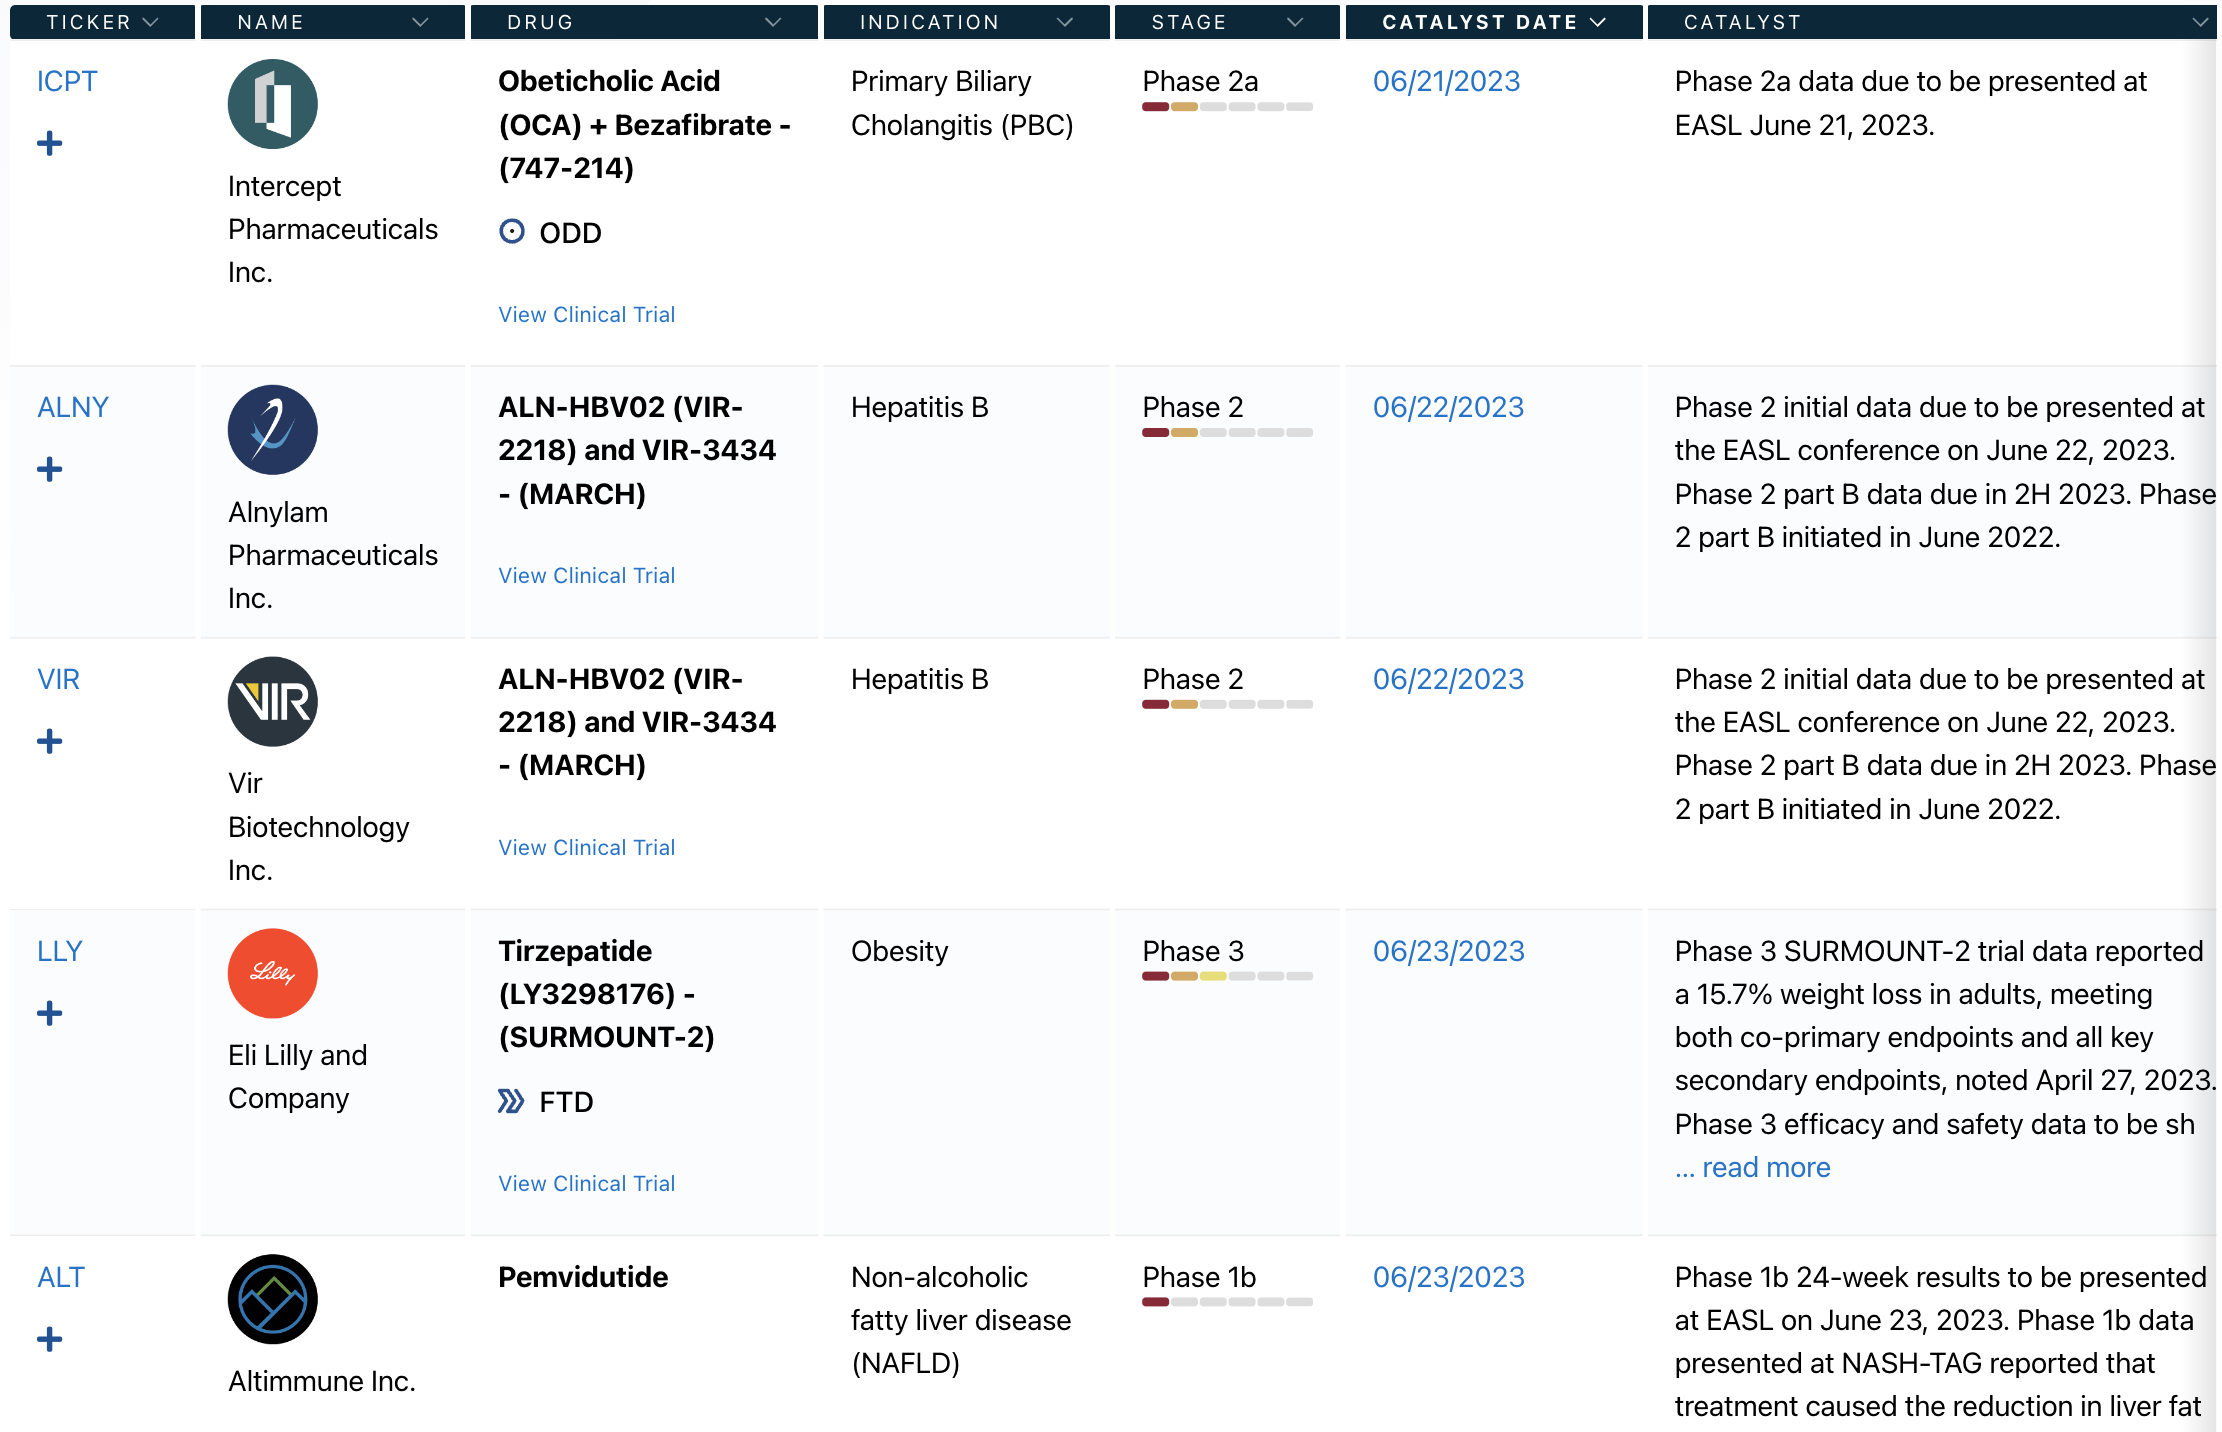Click the Vir Biotechnology logo

pos(272,702)
